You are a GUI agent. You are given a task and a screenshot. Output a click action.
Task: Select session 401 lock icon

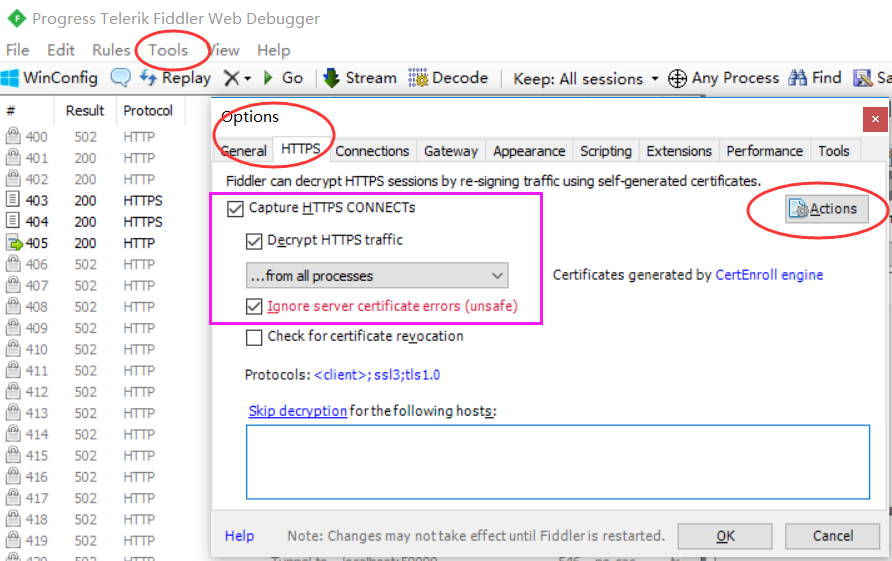13,157
